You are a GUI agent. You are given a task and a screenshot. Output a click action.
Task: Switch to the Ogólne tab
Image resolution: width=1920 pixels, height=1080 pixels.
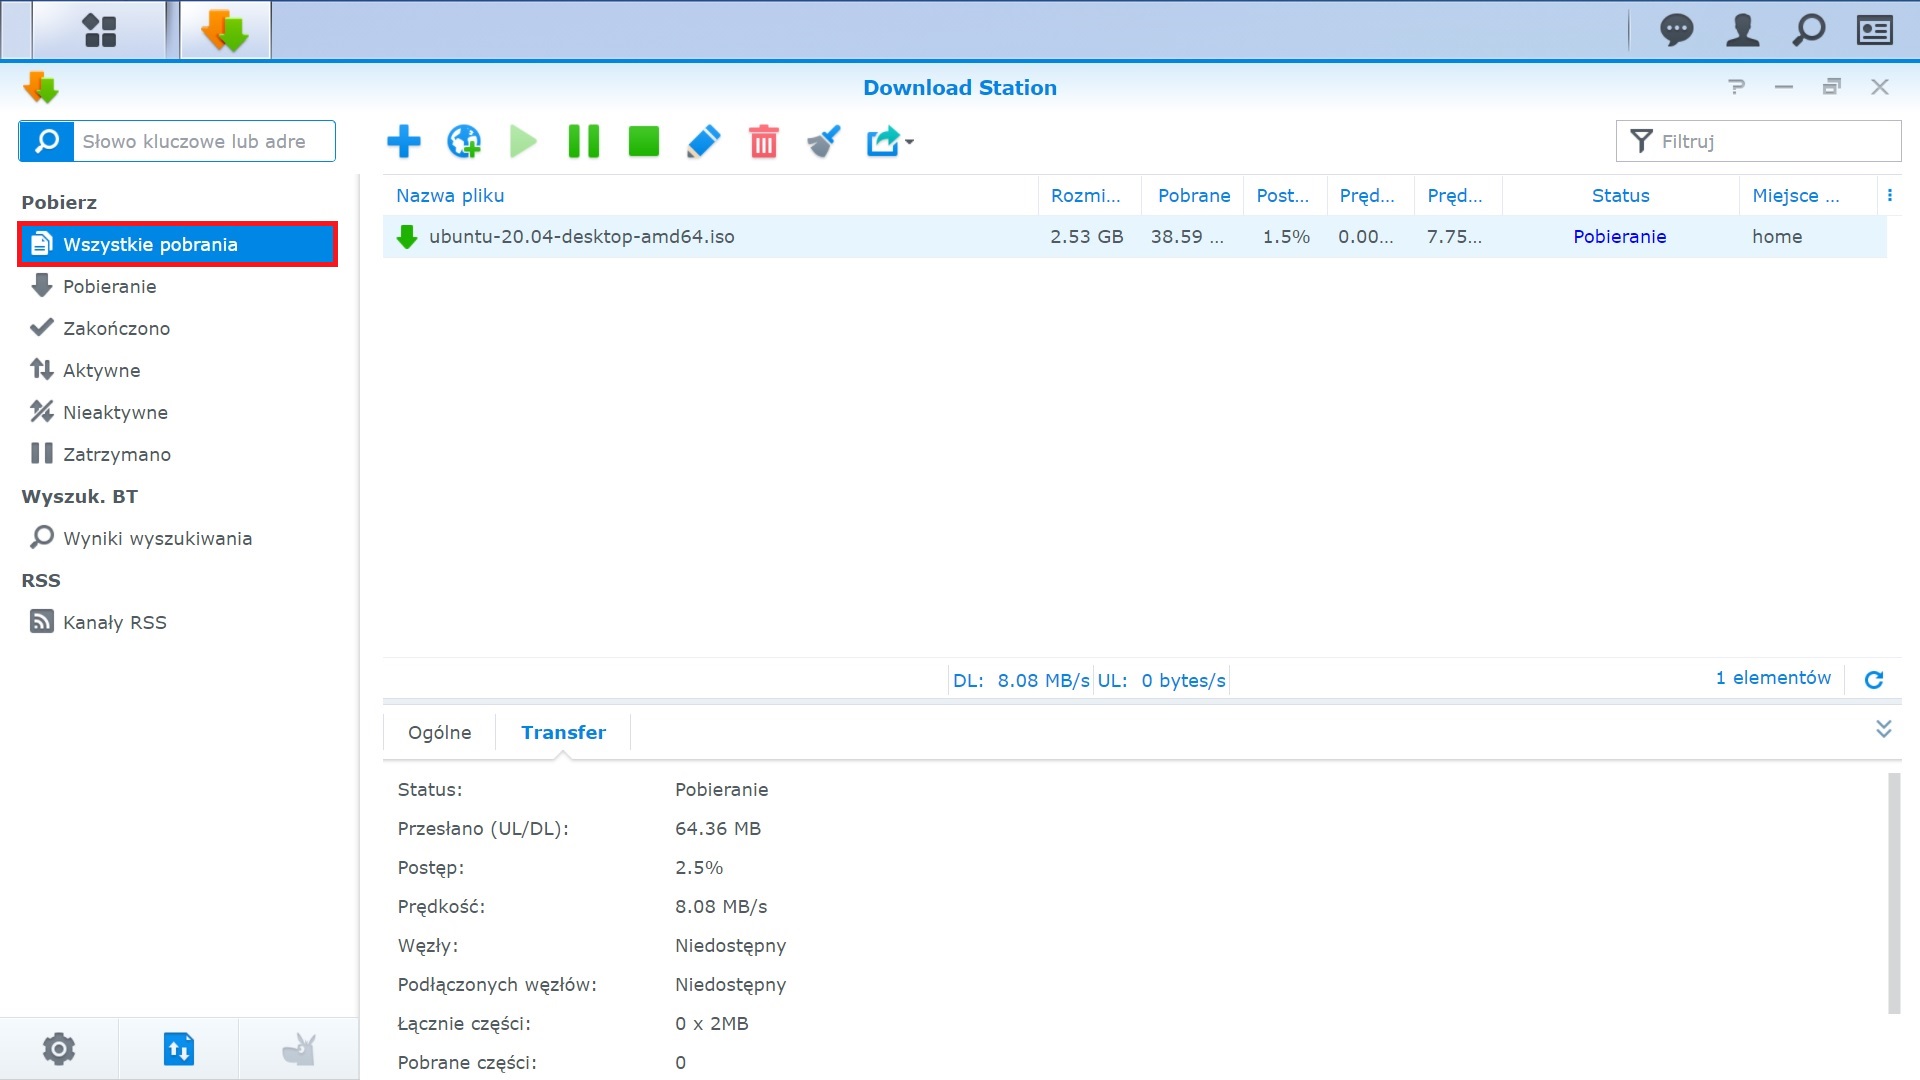[x=439, y=732]
